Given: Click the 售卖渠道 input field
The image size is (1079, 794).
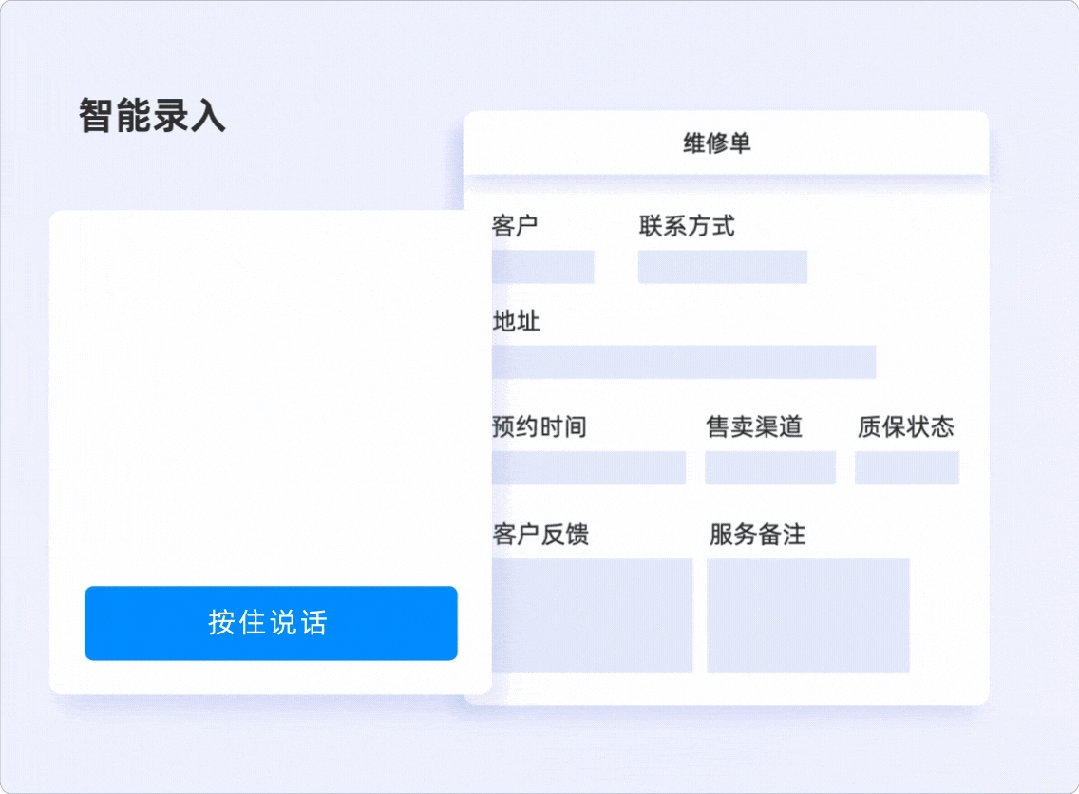Looking at the screenshot, I should [770, 467].
